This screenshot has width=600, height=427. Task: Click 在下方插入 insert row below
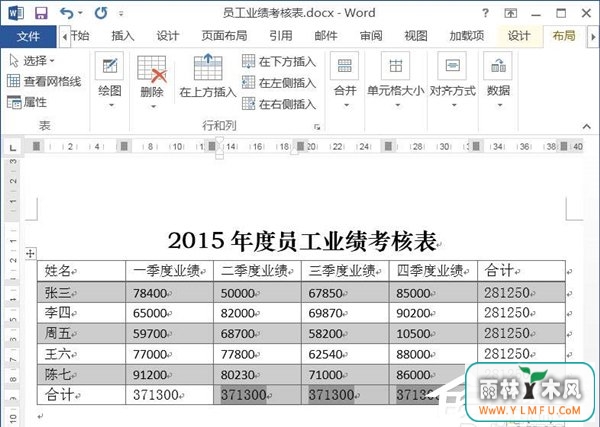pyautogui.click(x=279, y=62)
